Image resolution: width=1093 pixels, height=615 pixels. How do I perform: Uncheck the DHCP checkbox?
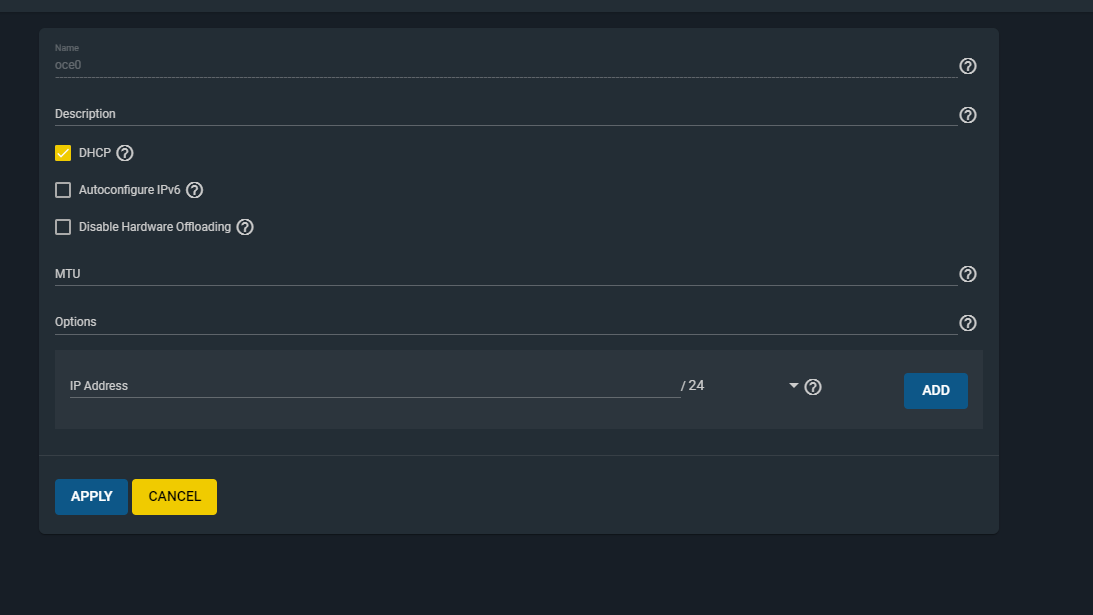click(63, 153)
